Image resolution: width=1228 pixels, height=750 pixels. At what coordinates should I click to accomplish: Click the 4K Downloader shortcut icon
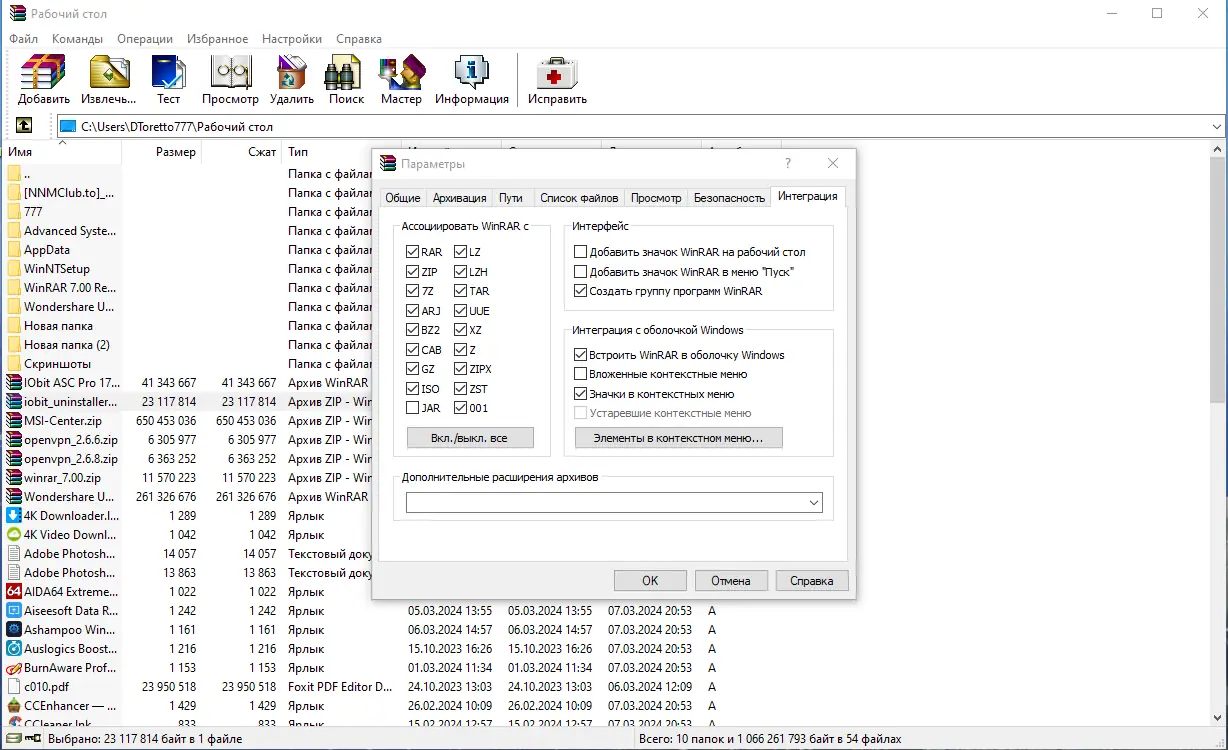pyautogui.click(x=14, y=516)
